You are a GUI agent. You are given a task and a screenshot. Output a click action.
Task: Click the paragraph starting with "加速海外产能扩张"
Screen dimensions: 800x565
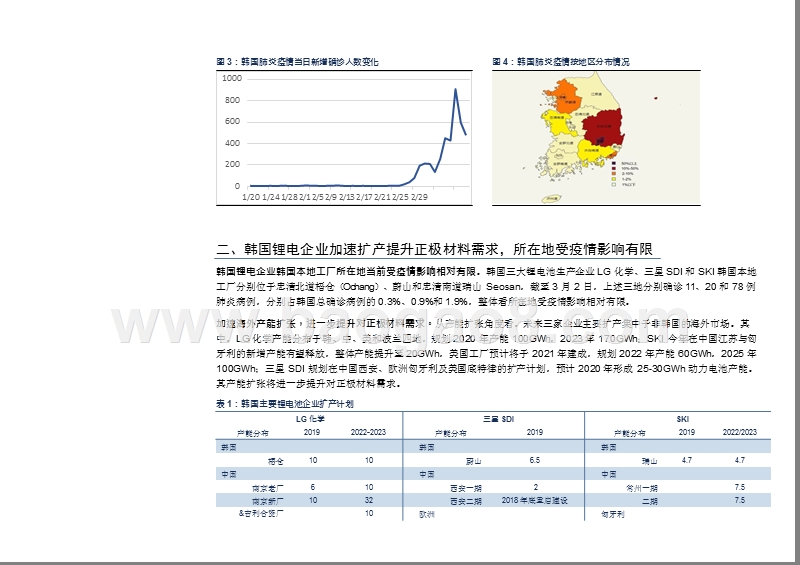point(486,353)
